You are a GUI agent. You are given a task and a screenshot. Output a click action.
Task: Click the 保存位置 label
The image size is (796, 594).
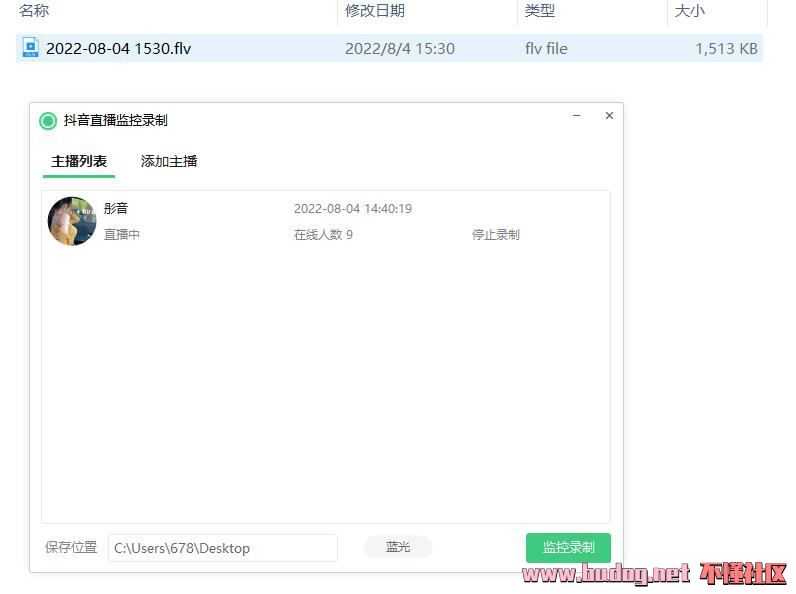pyautogui.click(x=71, y=547)
